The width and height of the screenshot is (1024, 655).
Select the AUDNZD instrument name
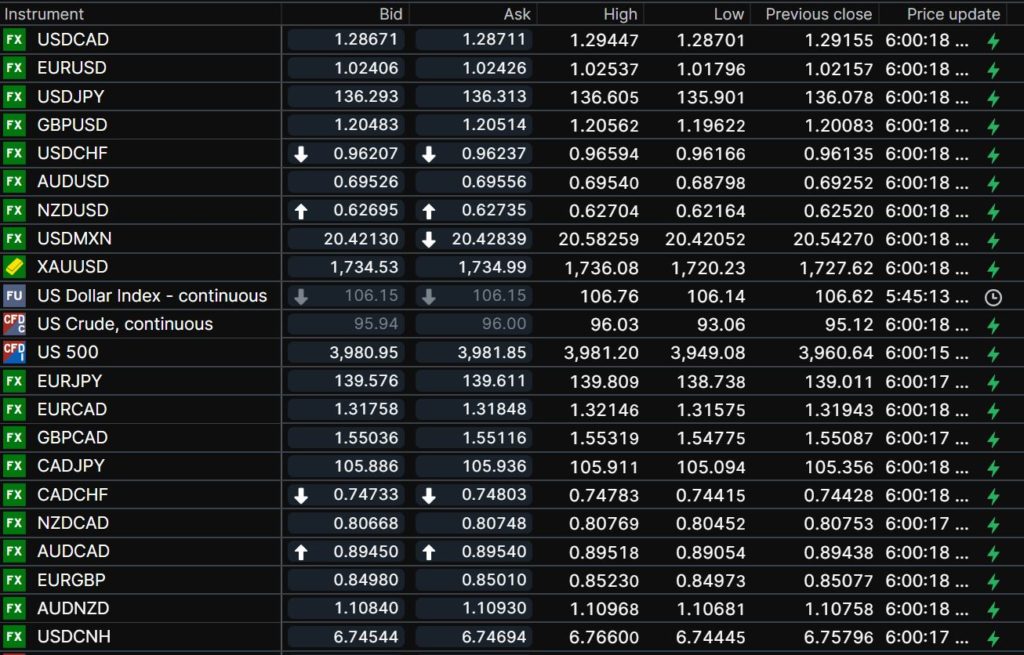coord(73,608)
